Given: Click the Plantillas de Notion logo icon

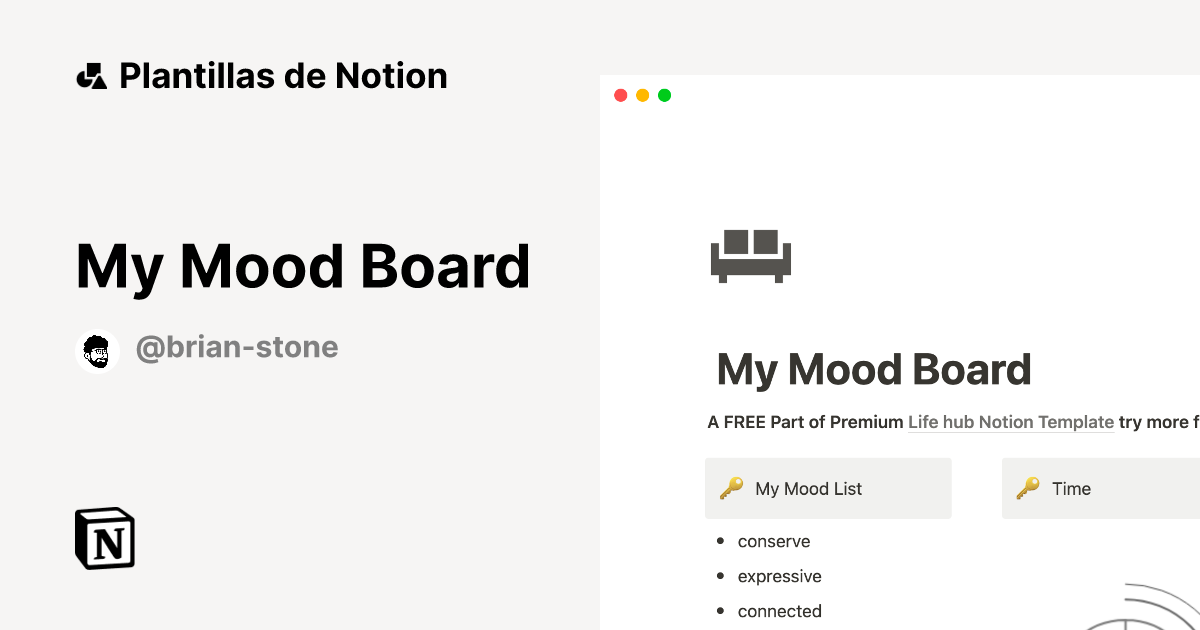Looking at the screenshot, I should point(93,75).
